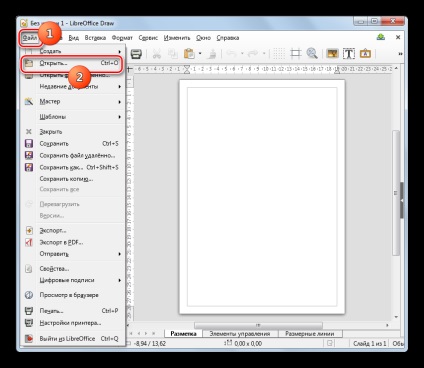The image size is (424, 368).
Task: Click the Print icon in the toolbar
Action: [136, 54]
